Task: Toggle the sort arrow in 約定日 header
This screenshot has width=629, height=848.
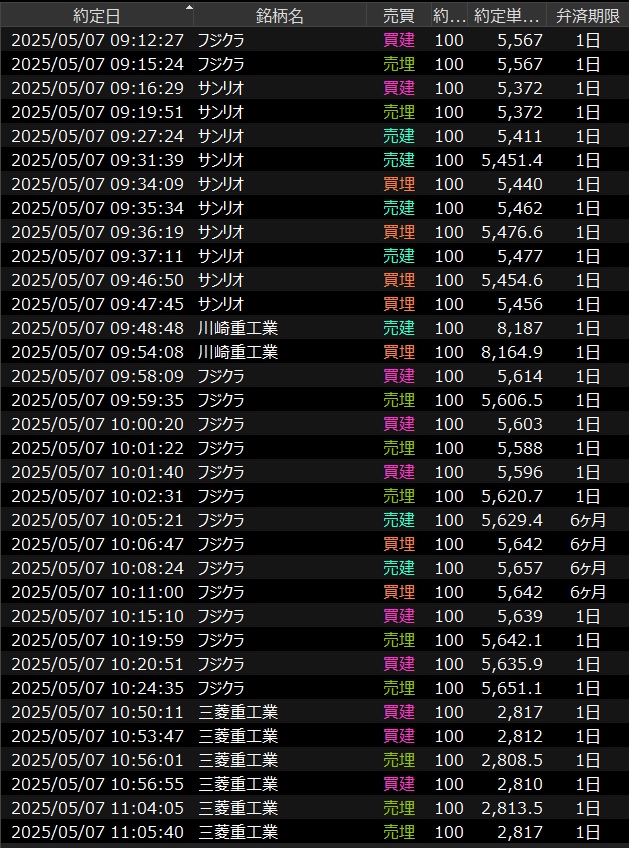Action: 189,8
